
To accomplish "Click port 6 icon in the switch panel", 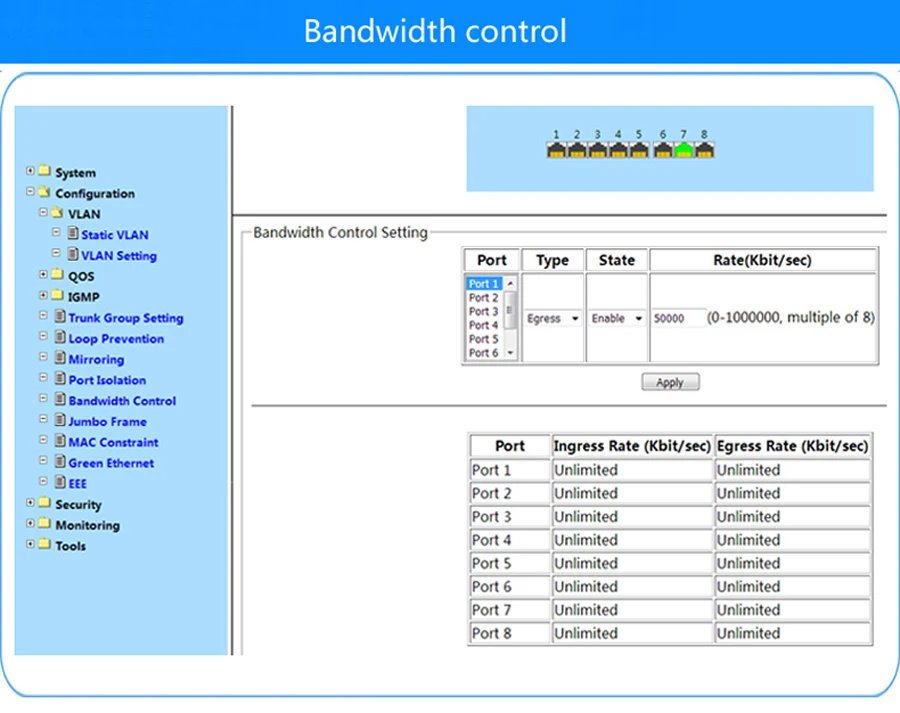I will click(x=663, y=150).
